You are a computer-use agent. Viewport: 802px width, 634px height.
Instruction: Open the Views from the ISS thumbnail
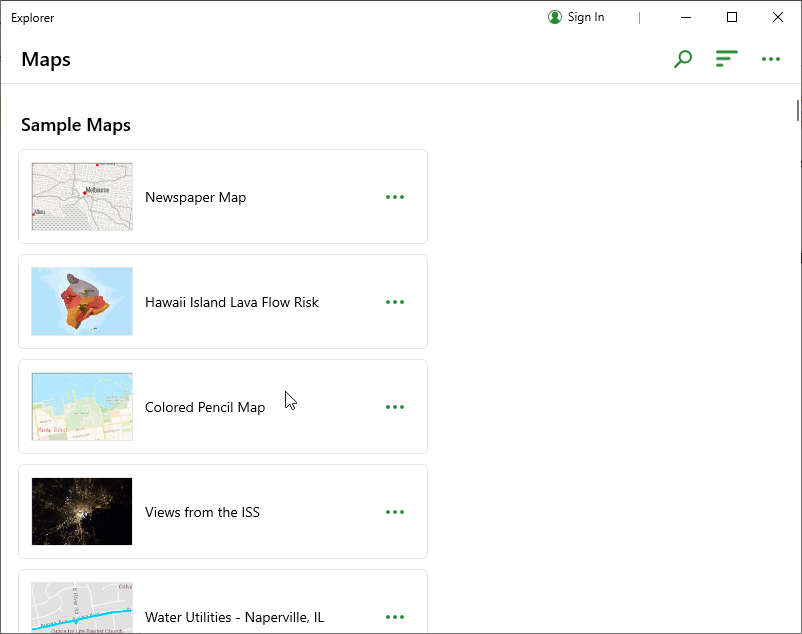tap(82, 511)
